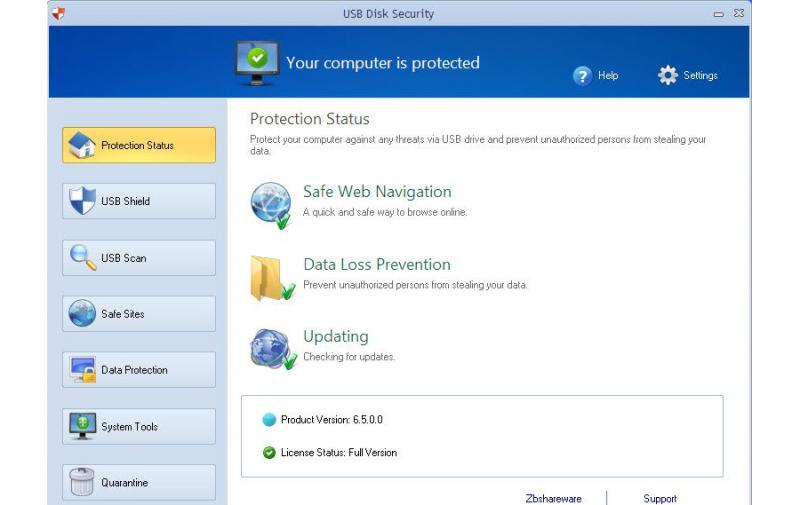
Task: Go to USB Scan in sidebar
Action: [x=139, y=258]
